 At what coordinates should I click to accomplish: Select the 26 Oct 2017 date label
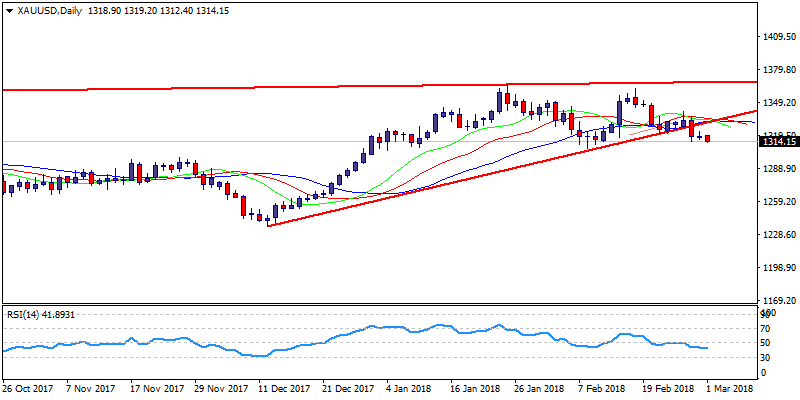coord(28,388)
